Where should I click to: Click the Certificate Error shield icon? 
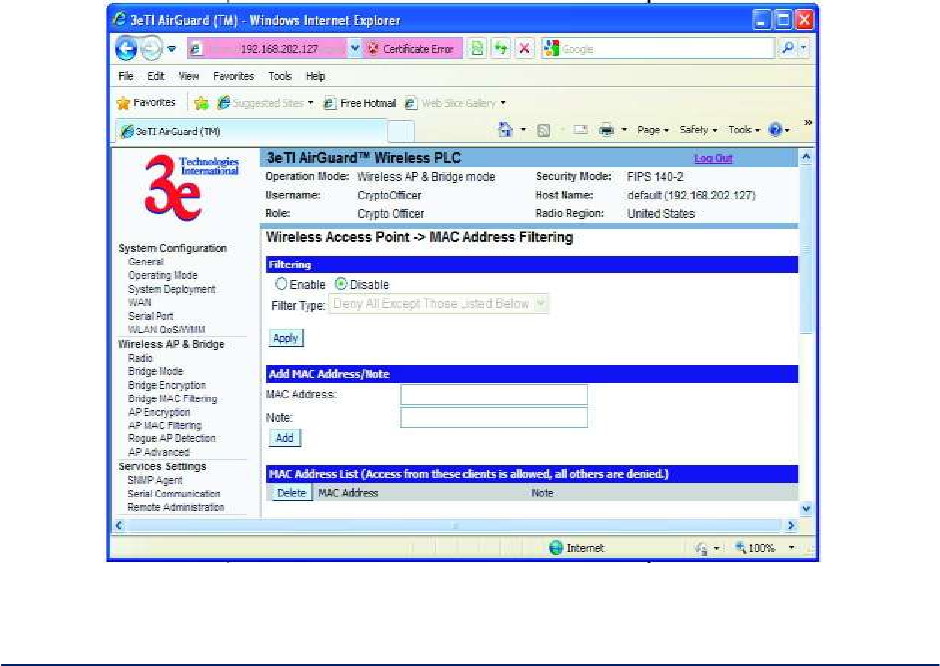pos(373,49)
